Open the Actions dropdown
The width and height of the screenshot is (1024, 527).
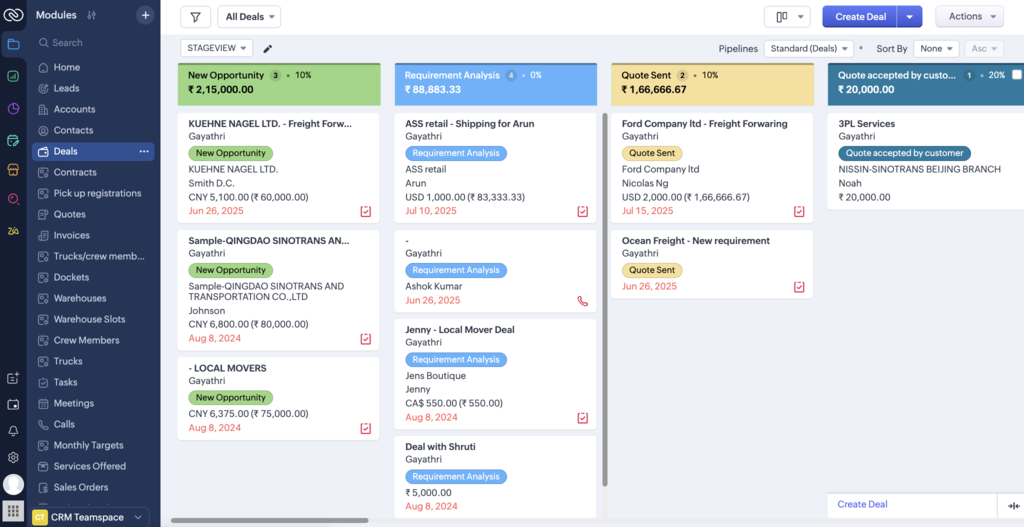coord(969,17)
